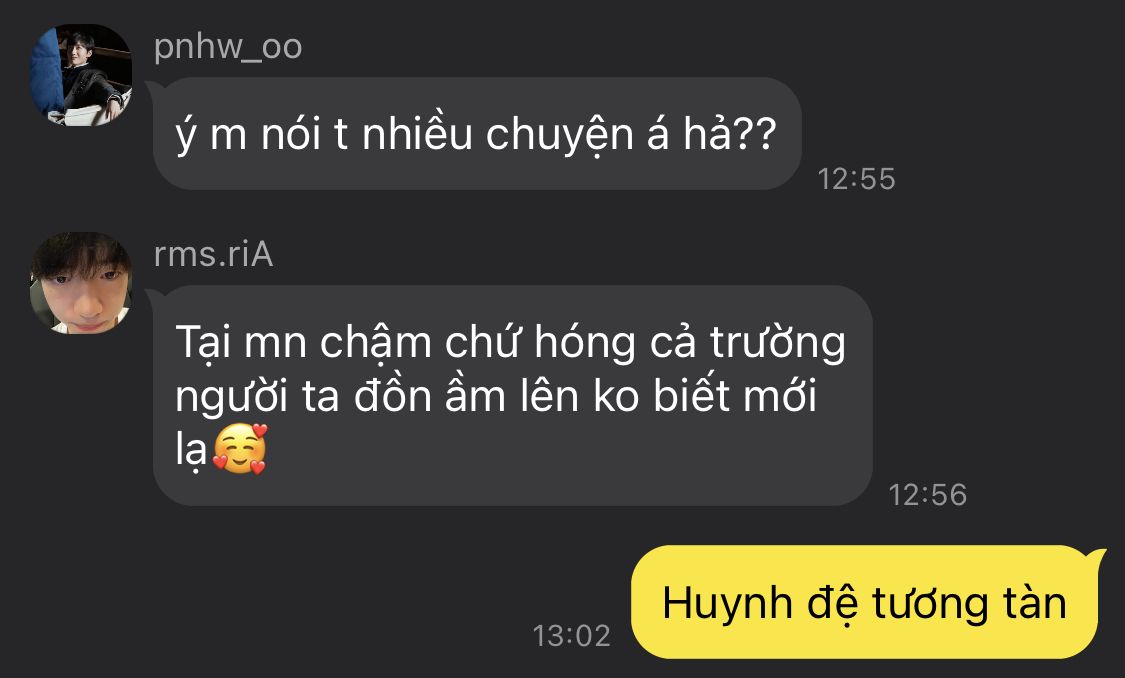Click the 12:55 timestamp
Image resolution: width=1125 pixels, height=678 pixels.
coord(857,179)
